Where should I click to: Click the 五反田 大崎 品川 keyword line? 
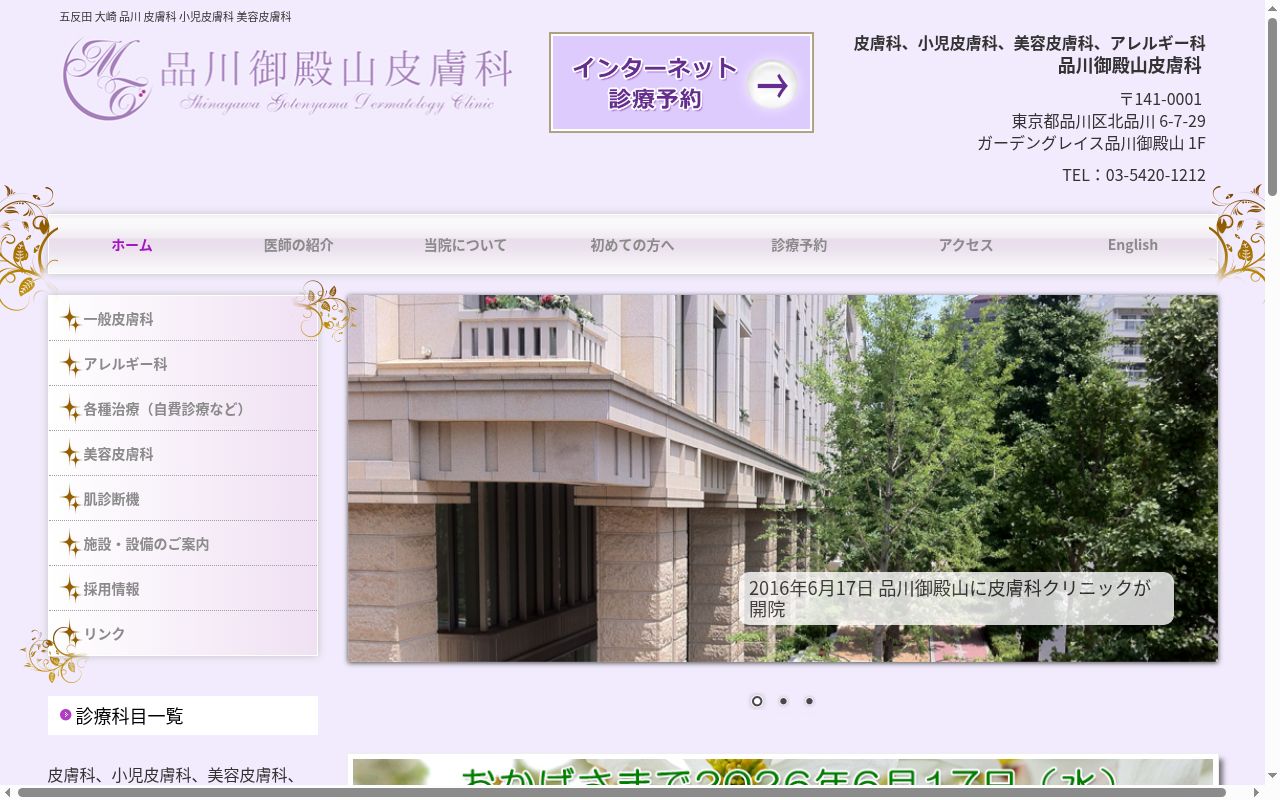176,17
